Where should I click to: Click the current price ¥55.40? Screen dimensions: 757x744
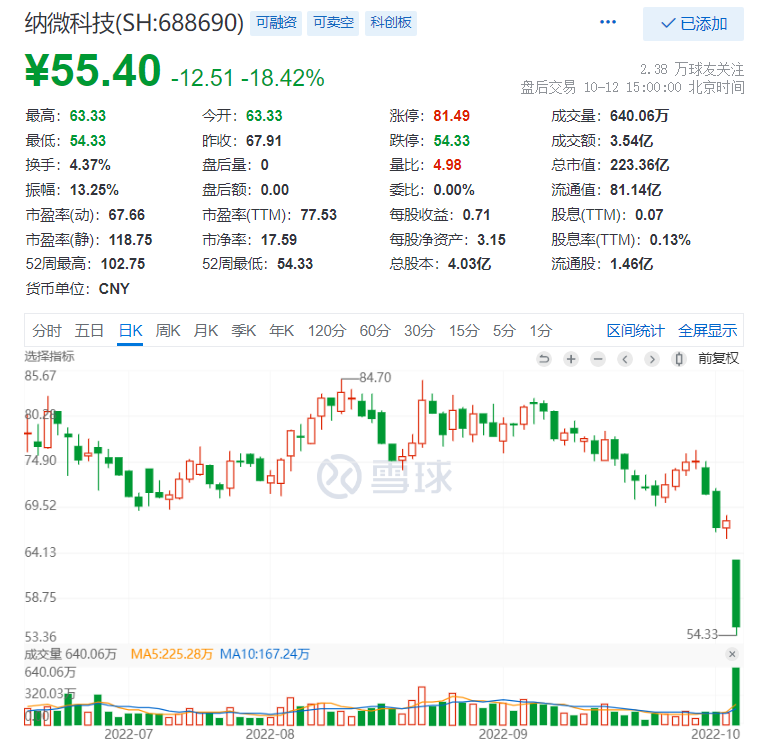[93, 71]
